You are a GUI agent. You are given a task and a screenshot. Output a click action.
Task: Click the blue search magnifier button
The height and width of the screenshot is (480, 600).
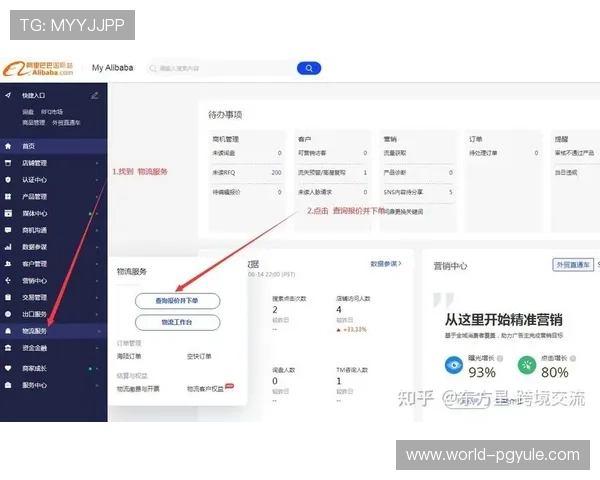309,69
